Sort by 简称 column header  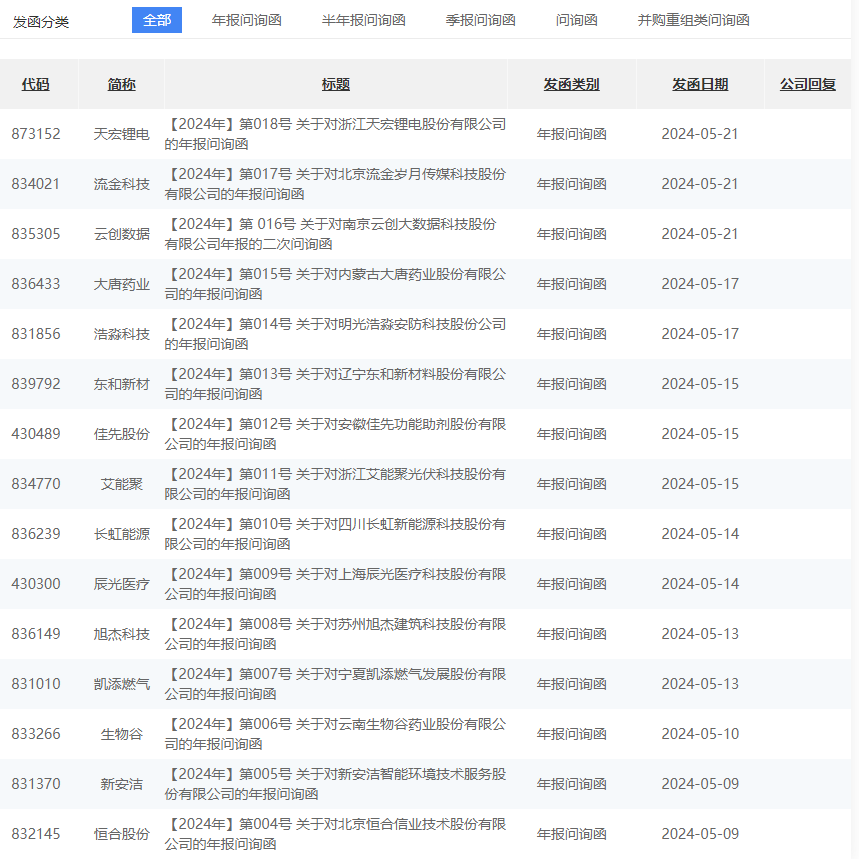122,84
